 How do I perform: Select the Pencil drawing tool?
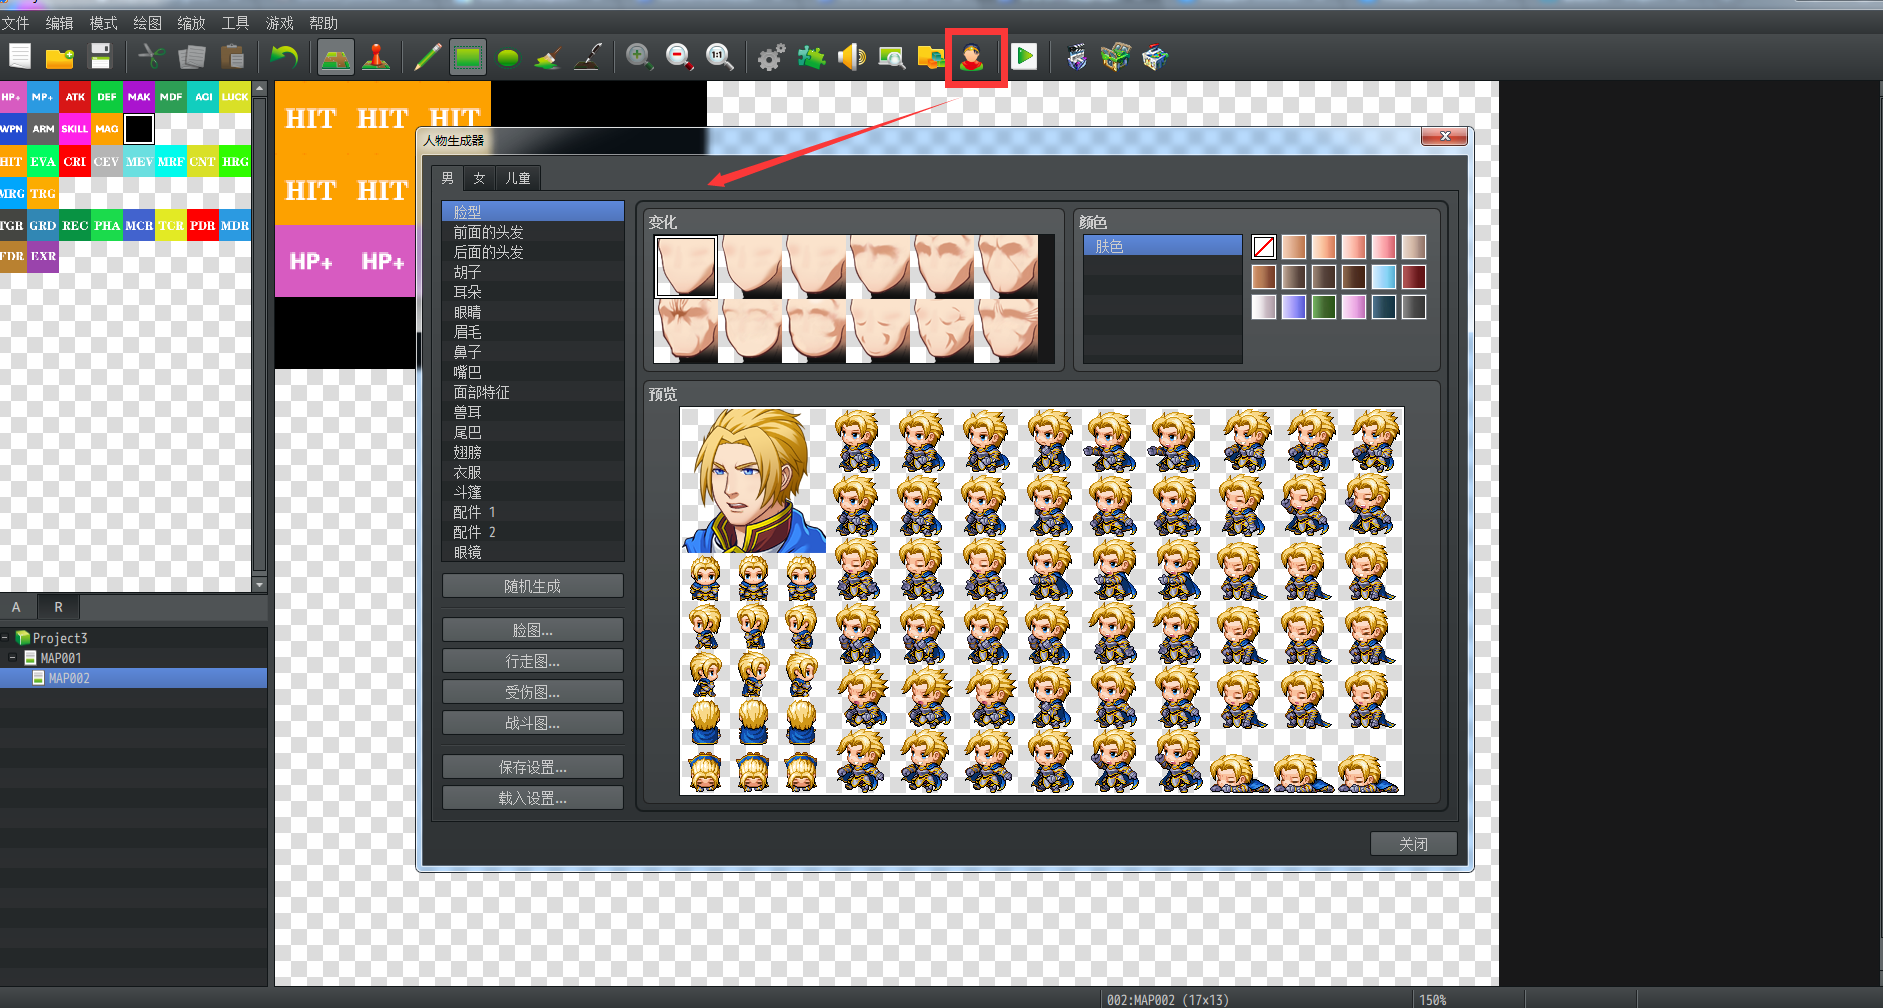click(427, 57)
